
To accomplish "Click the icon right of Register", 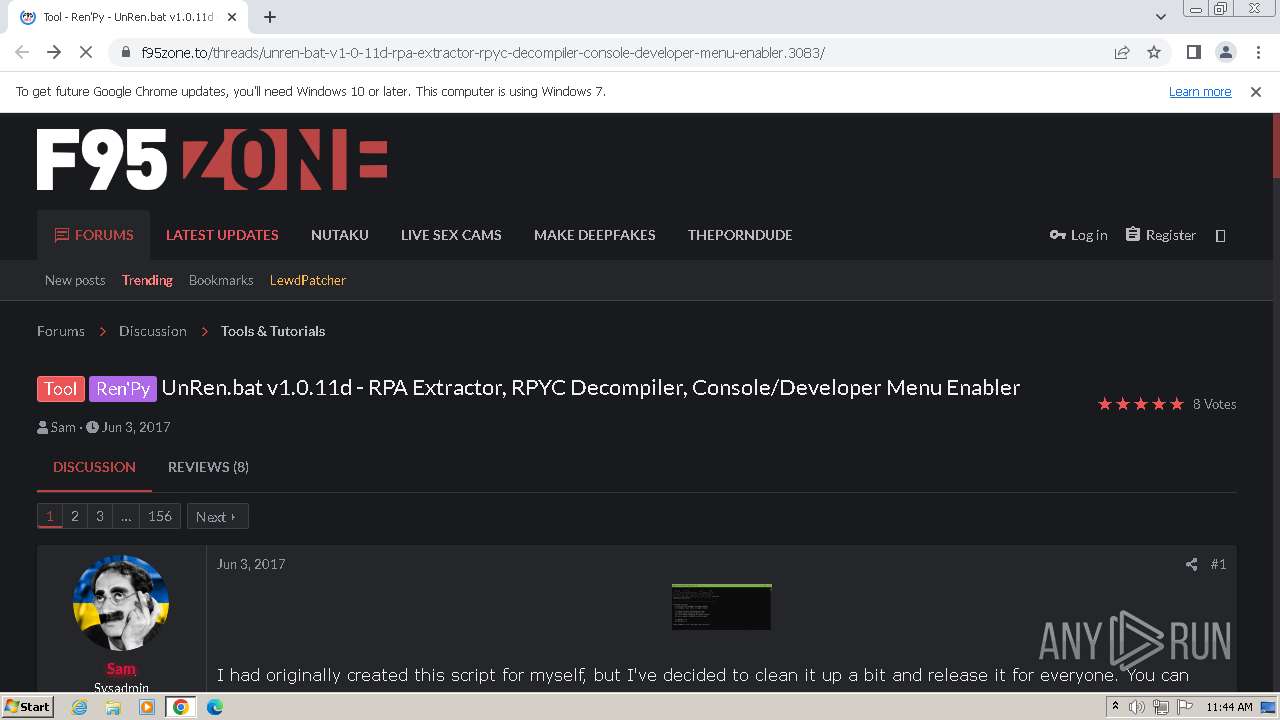I will coord(1220,236).
